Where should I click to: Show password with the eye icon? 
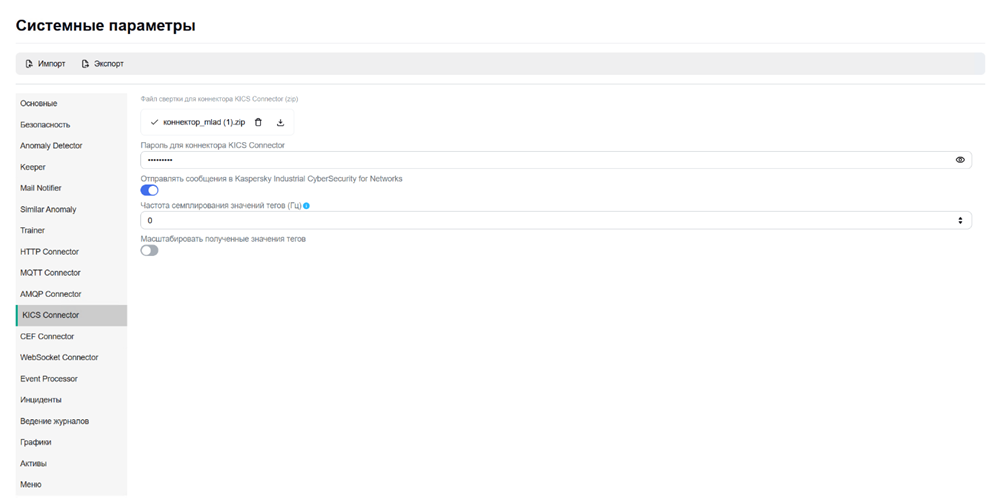[960, 160]
